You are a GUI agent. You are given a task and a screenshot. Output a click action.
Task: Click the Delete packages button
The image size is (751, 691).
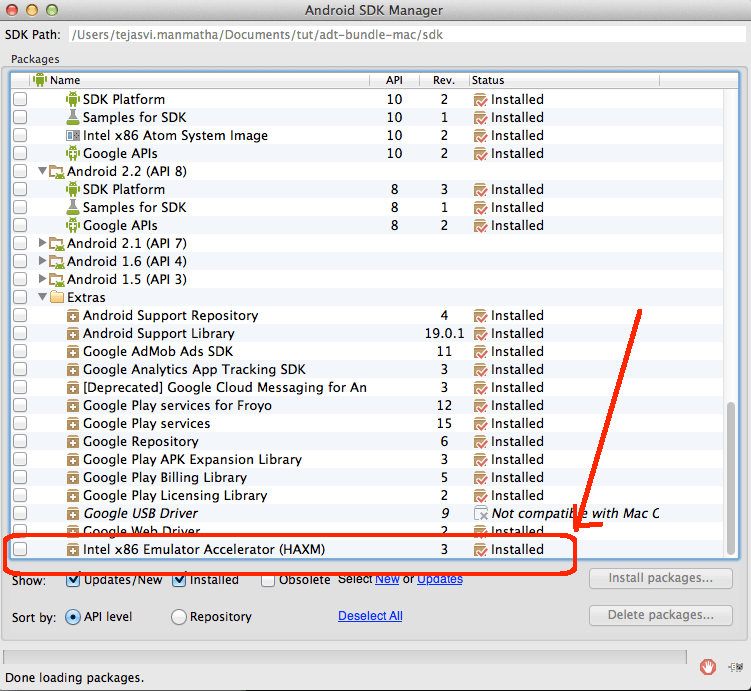pos(660,615)
